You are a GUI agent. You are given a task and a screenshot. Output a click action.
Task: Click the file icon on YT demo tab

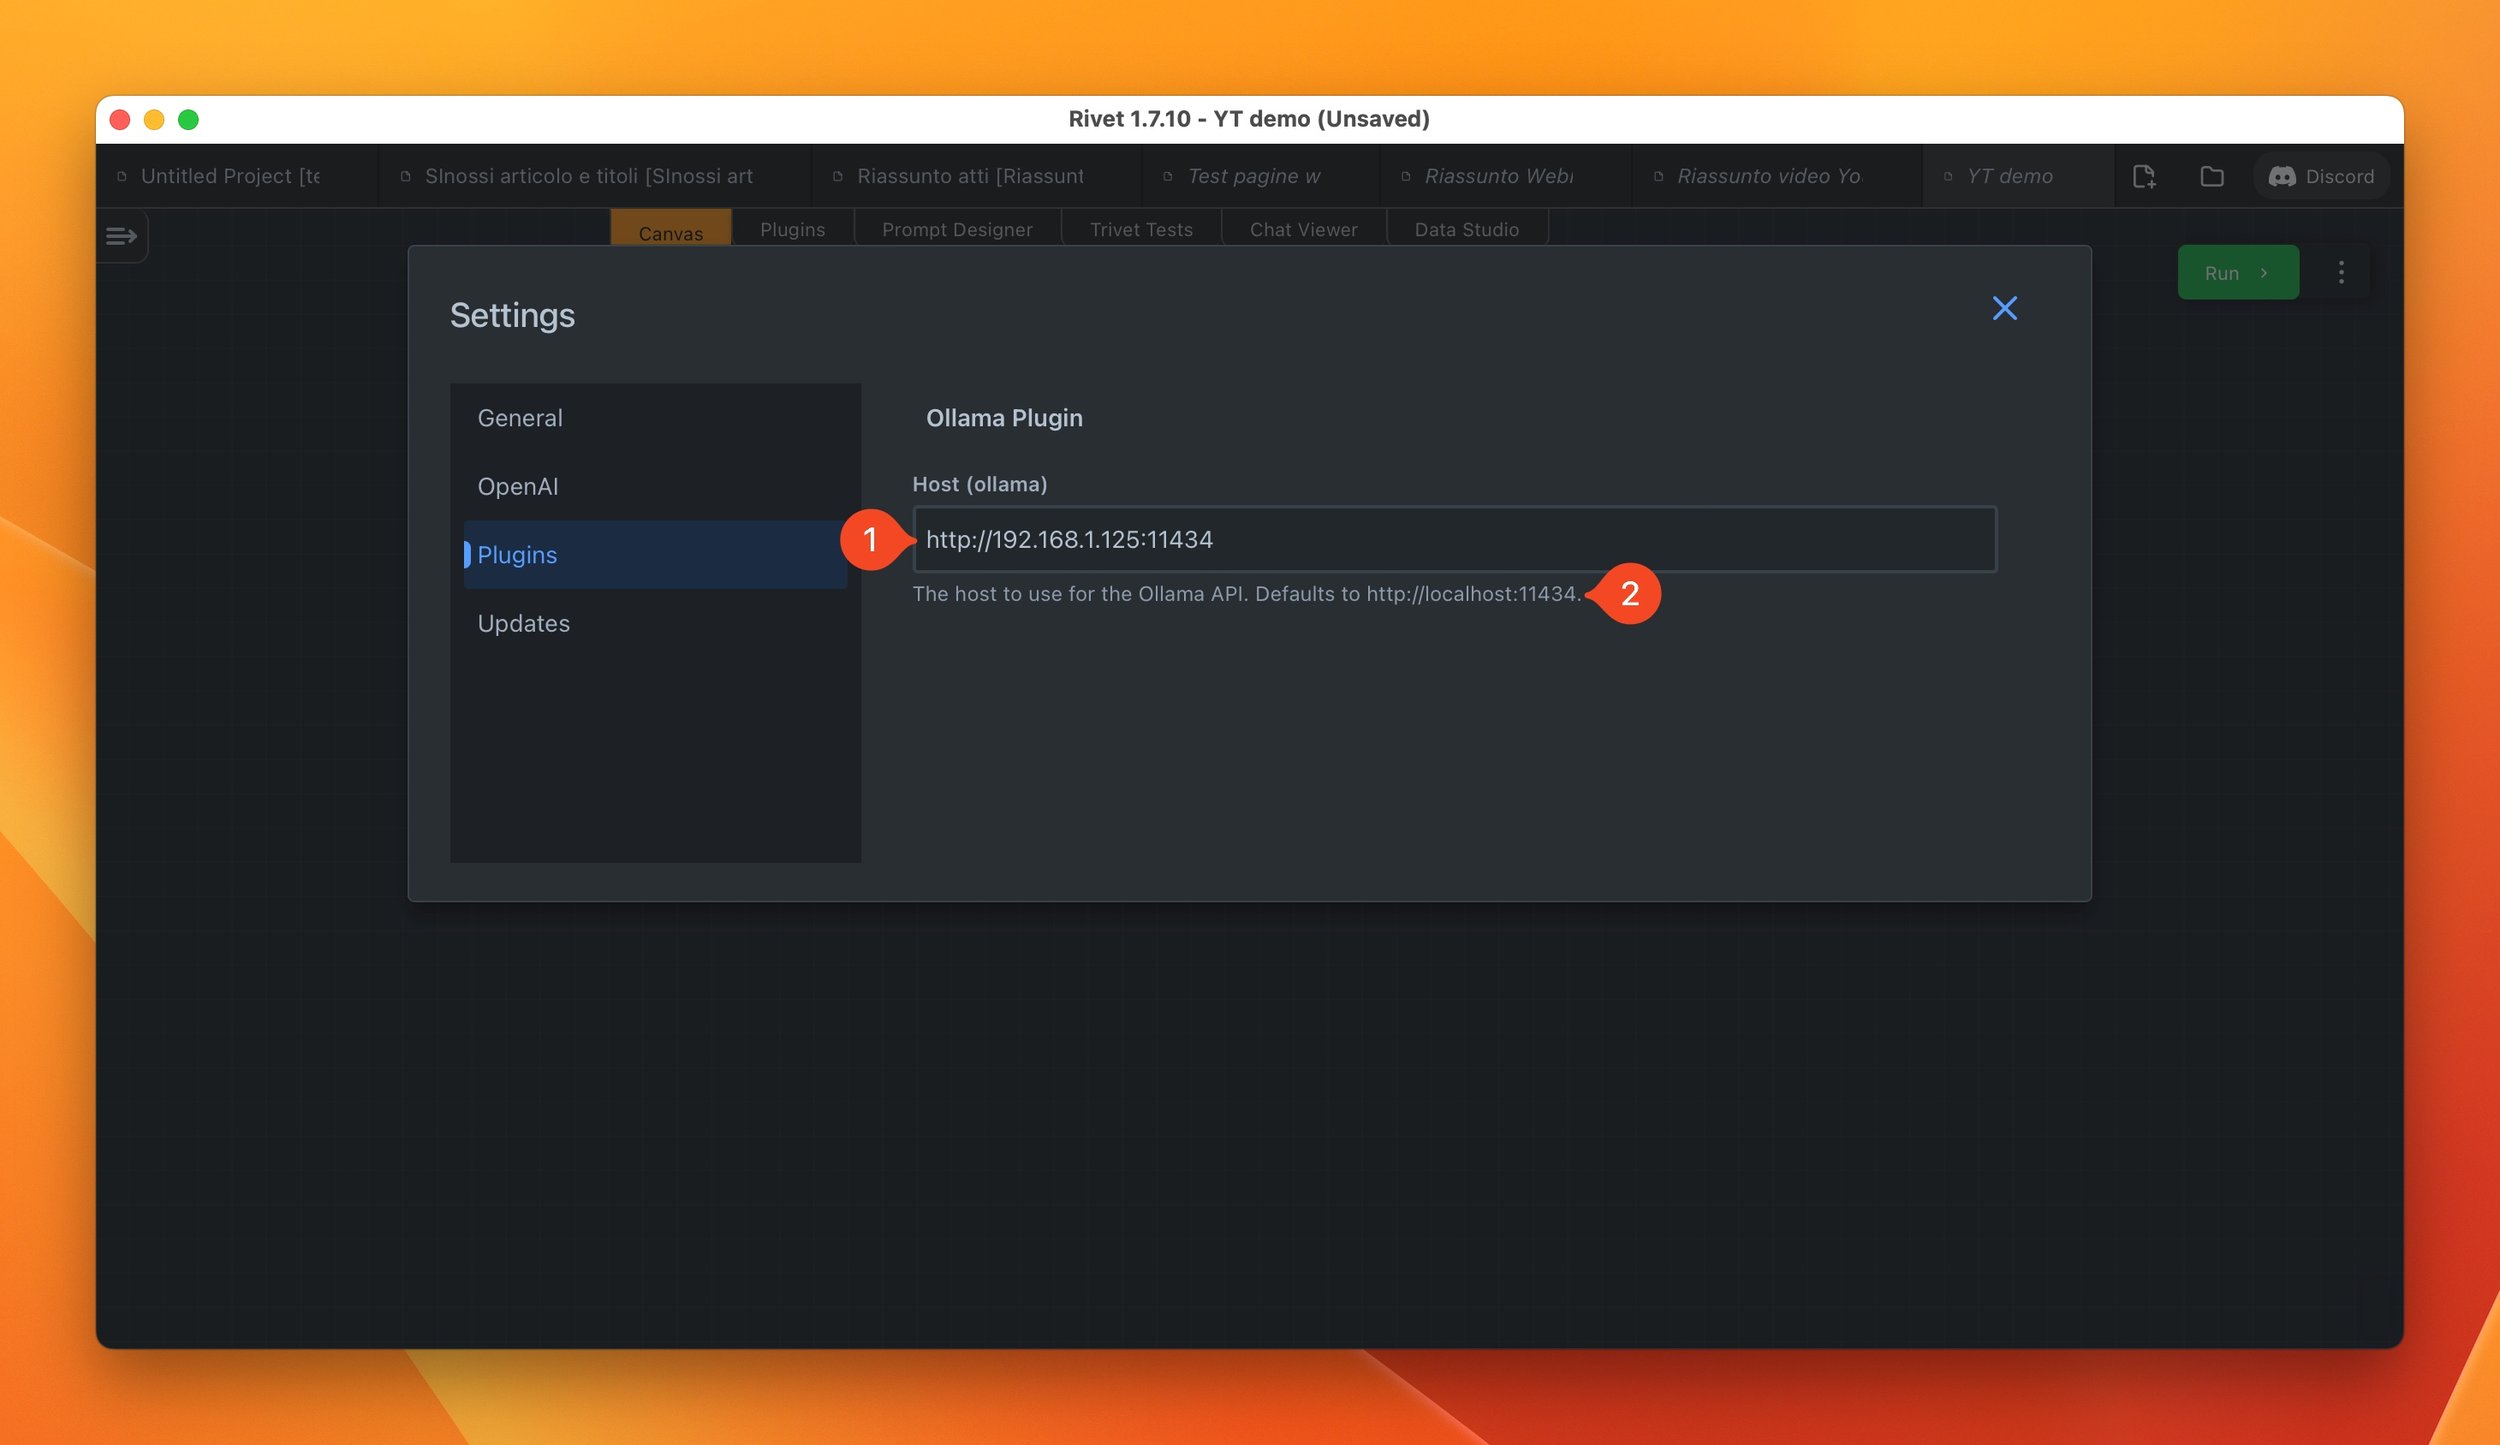point(1947,177)
